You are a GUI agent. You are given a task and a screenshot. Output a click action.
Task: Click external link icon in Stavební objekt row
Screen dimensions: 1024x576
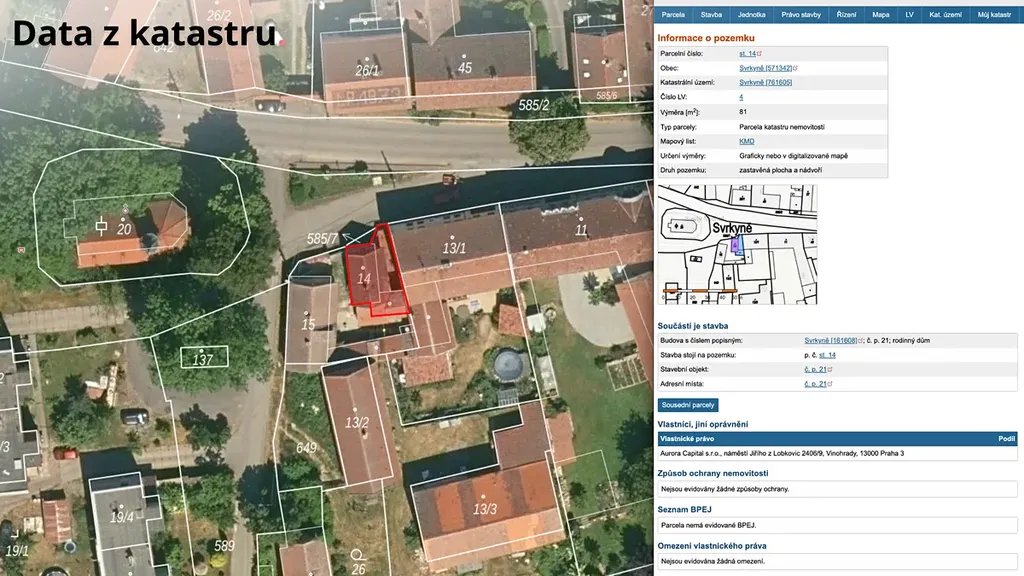830,369
